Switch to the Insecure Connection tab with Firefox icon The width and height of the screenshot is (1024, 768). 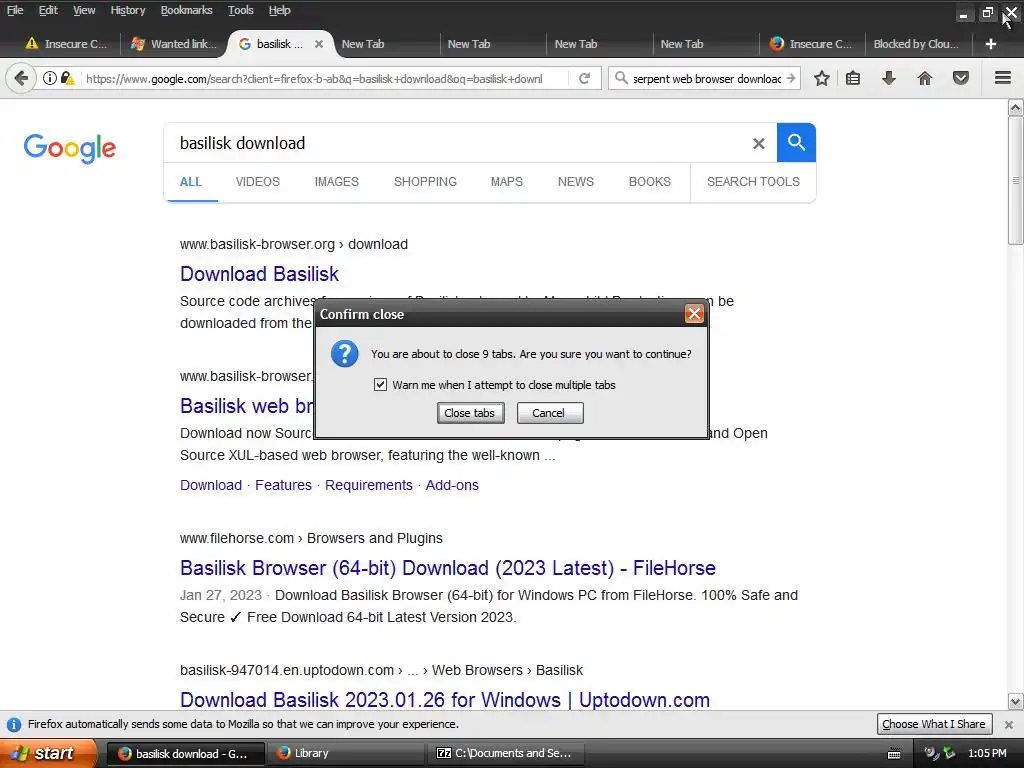[811, 44]
